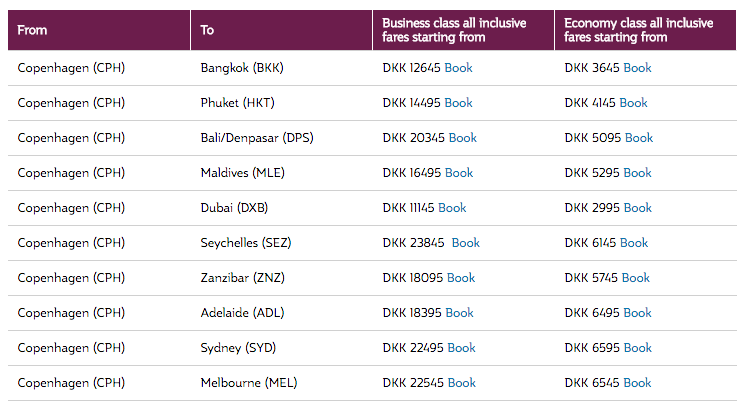
Task: Book Seychelles economy DKK 6145 fare
Action: 634,243
